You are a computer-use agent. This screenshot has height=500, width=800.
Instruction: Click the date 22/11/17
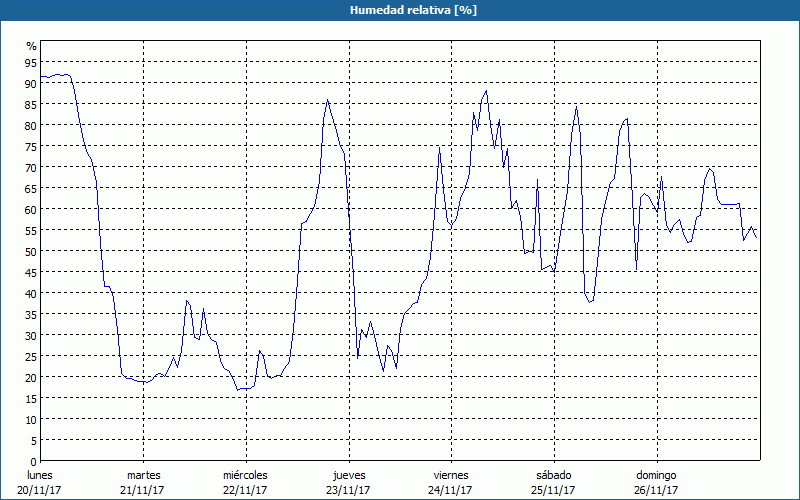point(245,490)
